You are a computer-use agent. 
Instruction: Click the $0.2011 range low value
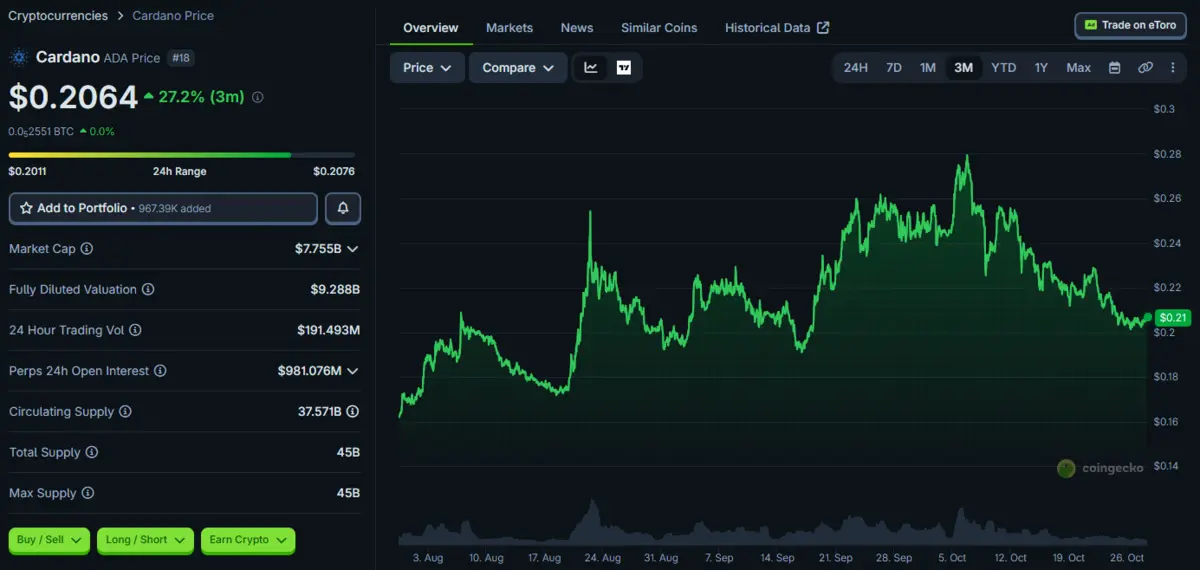pos(27,171)
